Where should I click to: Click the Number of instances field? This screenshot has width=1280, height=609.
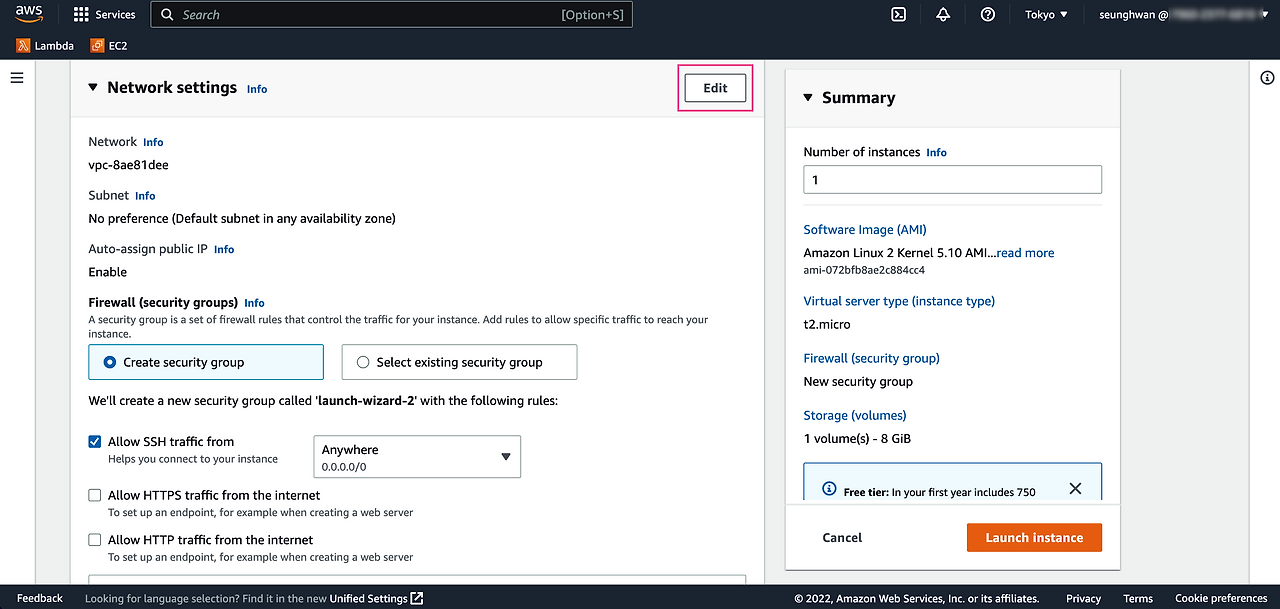point(952,179)
